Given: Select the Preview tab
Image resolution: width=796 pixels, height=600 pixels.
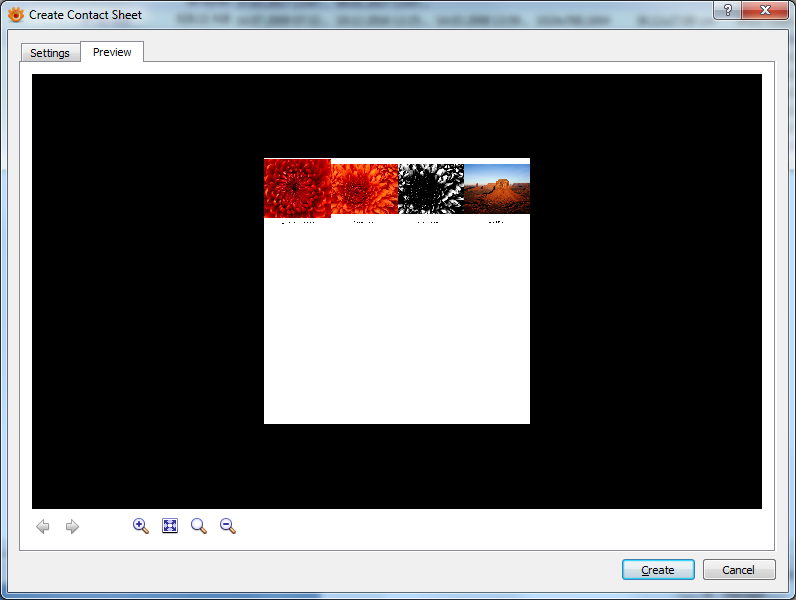Looking at the screenshot, I should (112, 52).
